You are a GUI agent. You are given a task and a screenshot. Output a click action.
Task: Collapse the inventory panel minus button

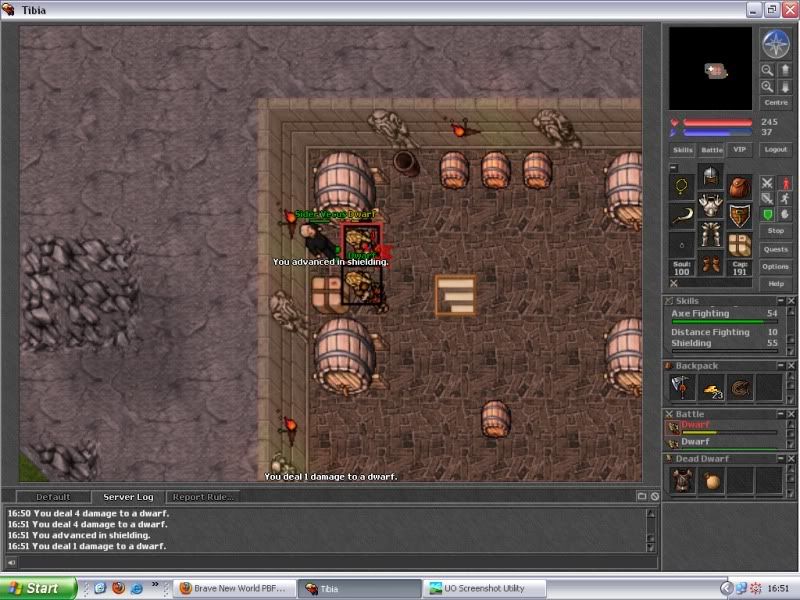pyautogui.click(x=673, y=167)
